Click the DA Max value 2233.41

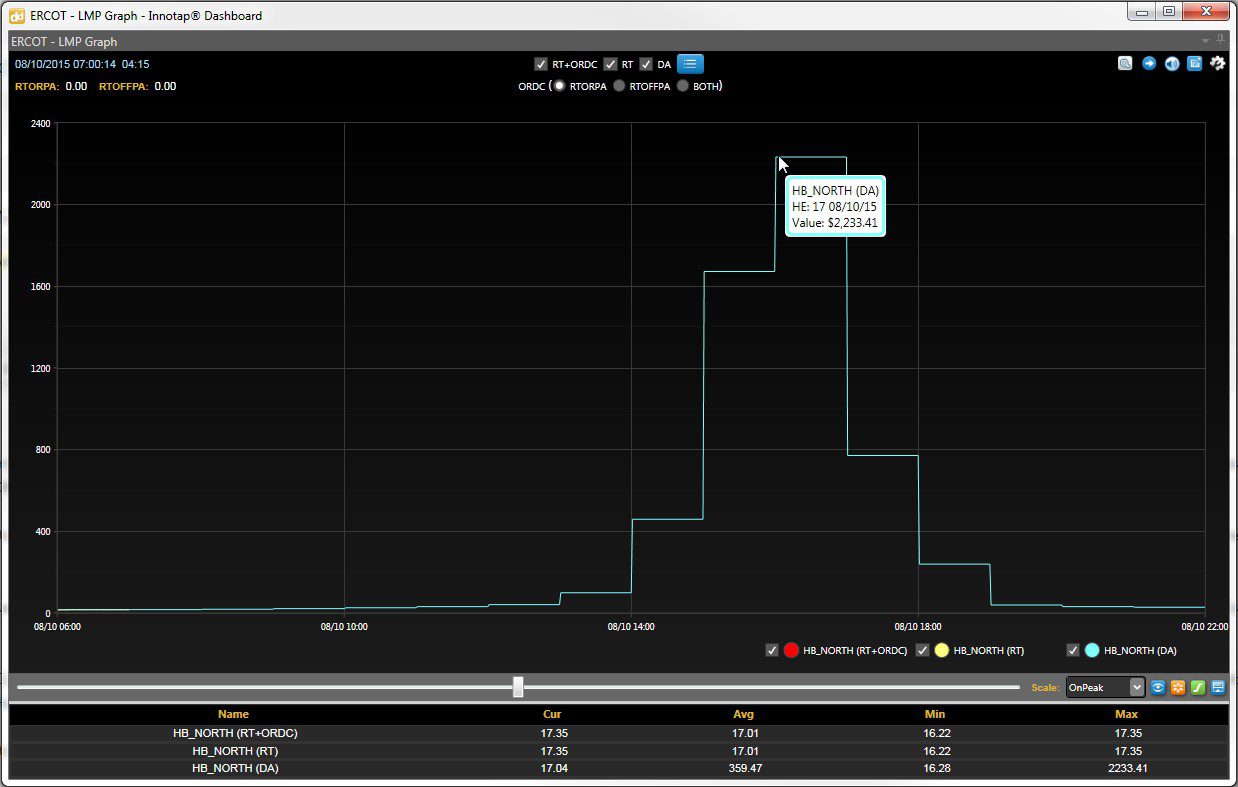pyautogui.click(x=1127, y=769)
